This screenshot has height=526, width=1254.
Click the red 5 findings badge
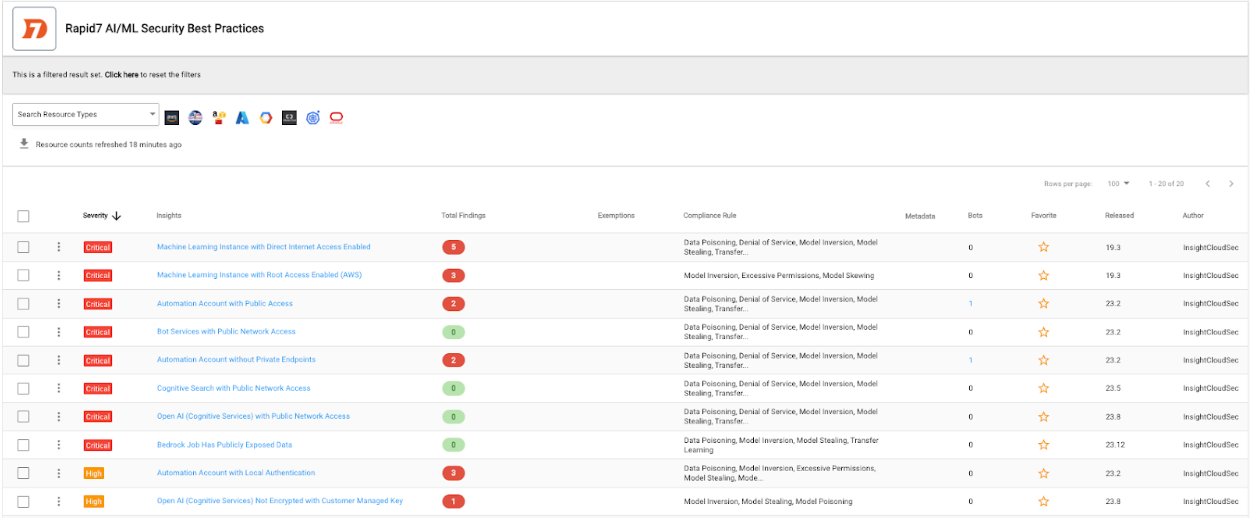[x=453, y=247]
